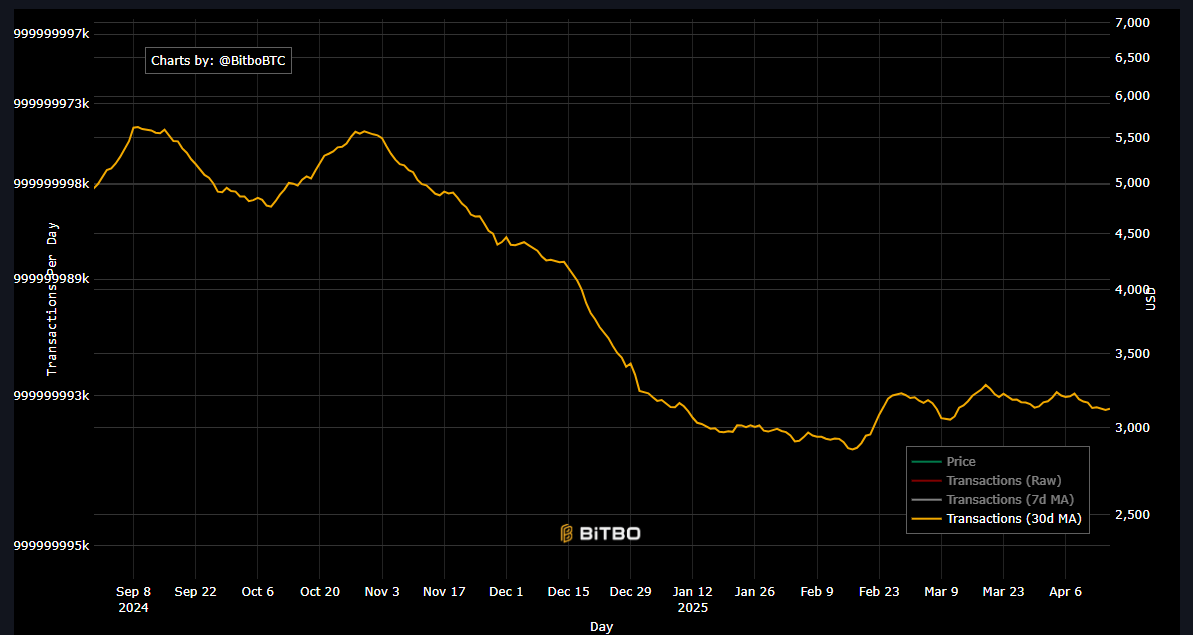
Task: Click the 5,000 USD axis value
Action: click(x=1131, y=183)
